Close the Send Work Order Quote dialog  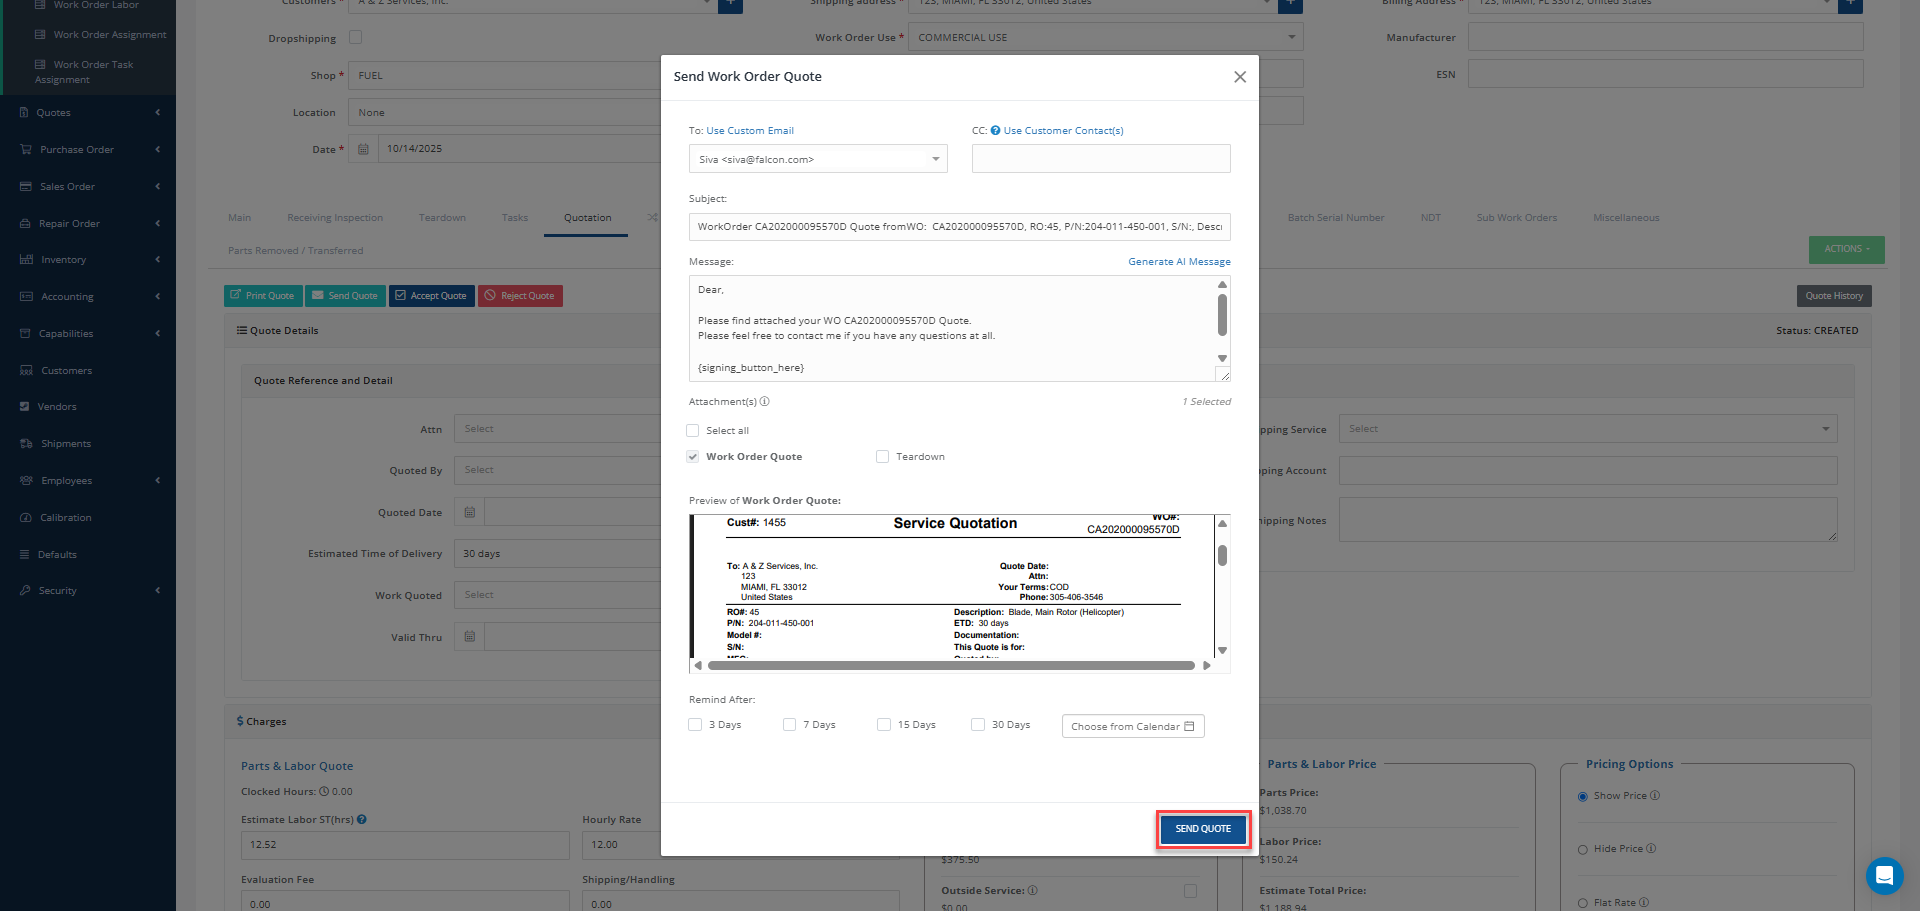coord(1239,77)
